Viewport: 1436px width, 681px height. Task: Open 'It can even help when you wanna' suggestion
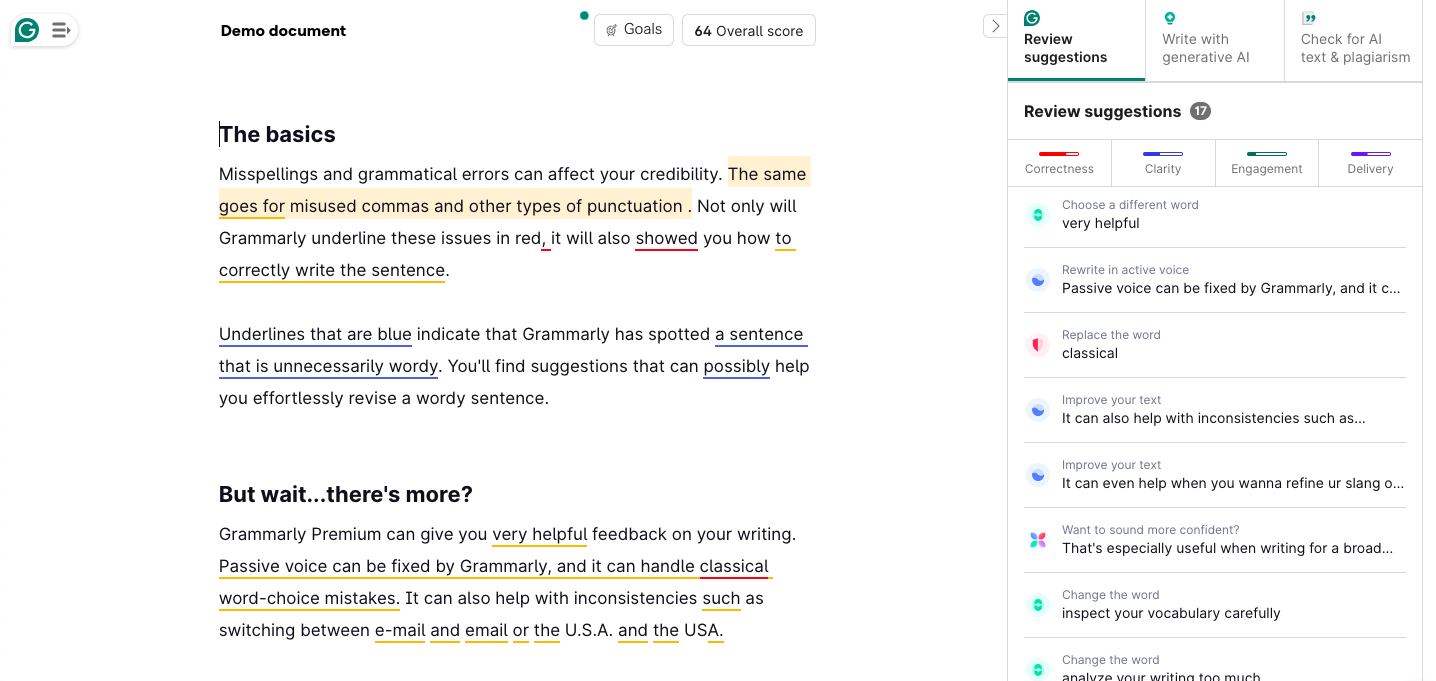coord(1215,475)
